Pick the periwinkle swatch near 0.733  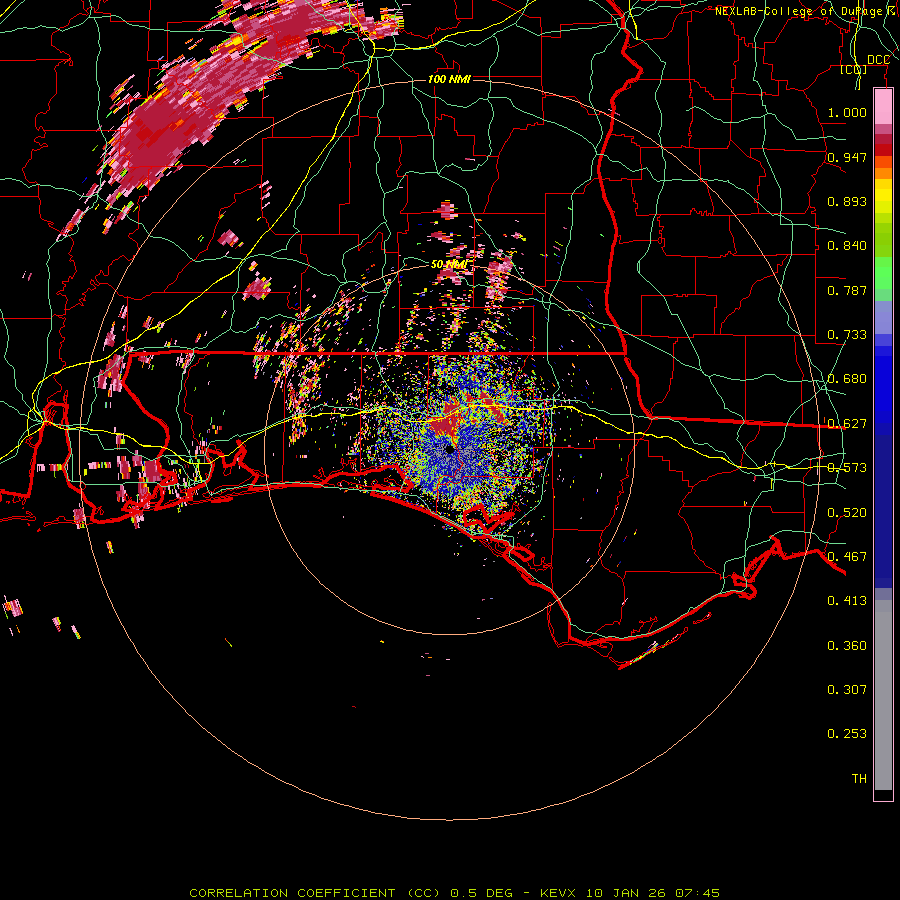point(883,319)
